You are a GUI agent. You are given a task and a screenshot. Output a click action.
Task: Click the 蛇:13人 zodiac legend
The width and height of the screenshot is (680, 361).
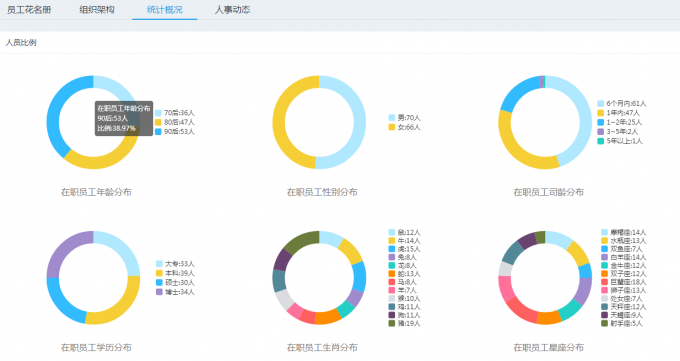tap(404, 274)
